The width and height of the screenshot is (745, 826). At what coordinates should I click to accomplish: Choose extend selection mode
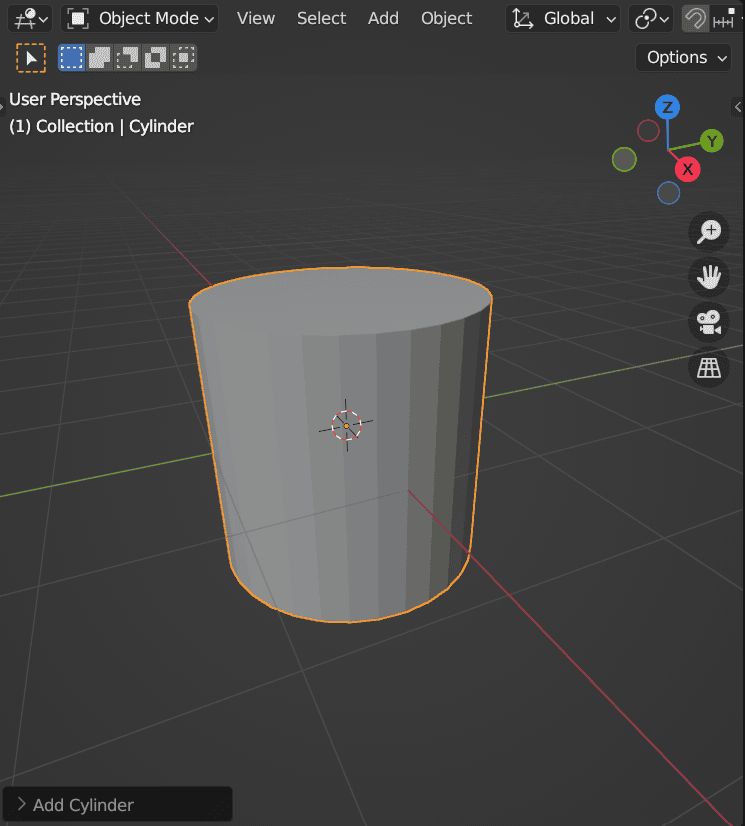(x=100, y=57)
